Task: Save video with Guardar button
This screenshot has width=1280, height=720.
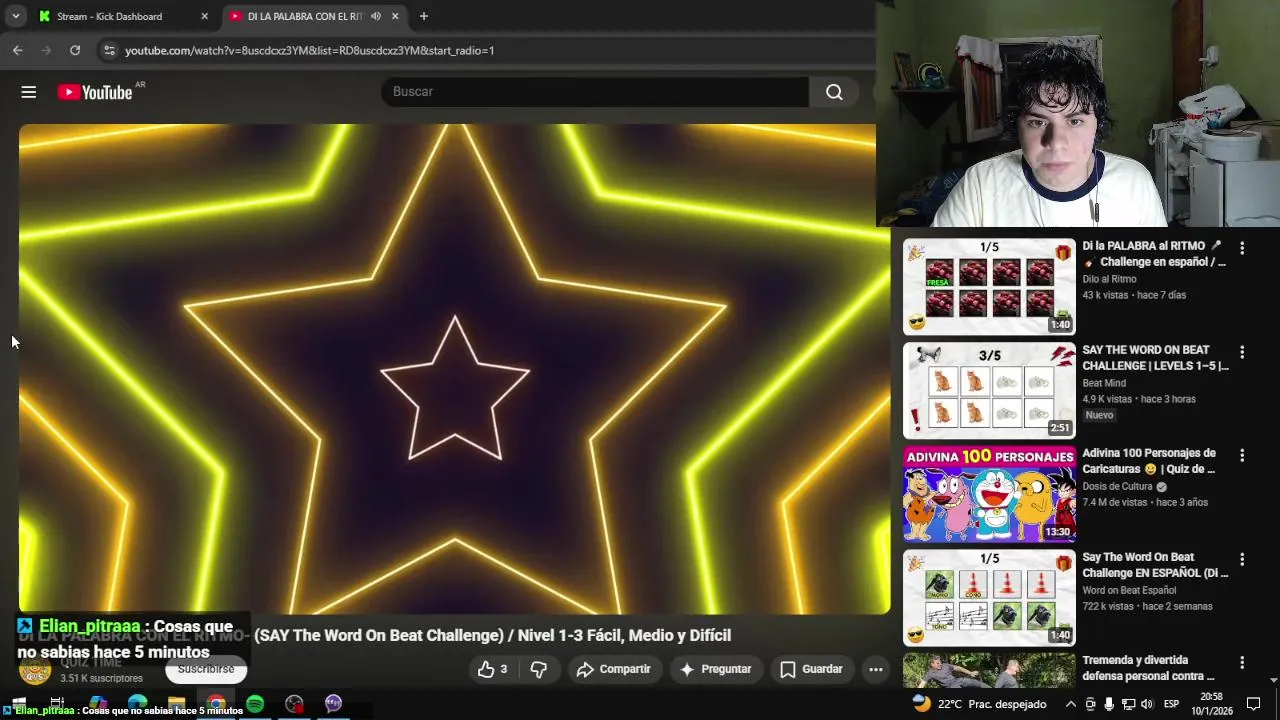Action: (x=811, y=669)
